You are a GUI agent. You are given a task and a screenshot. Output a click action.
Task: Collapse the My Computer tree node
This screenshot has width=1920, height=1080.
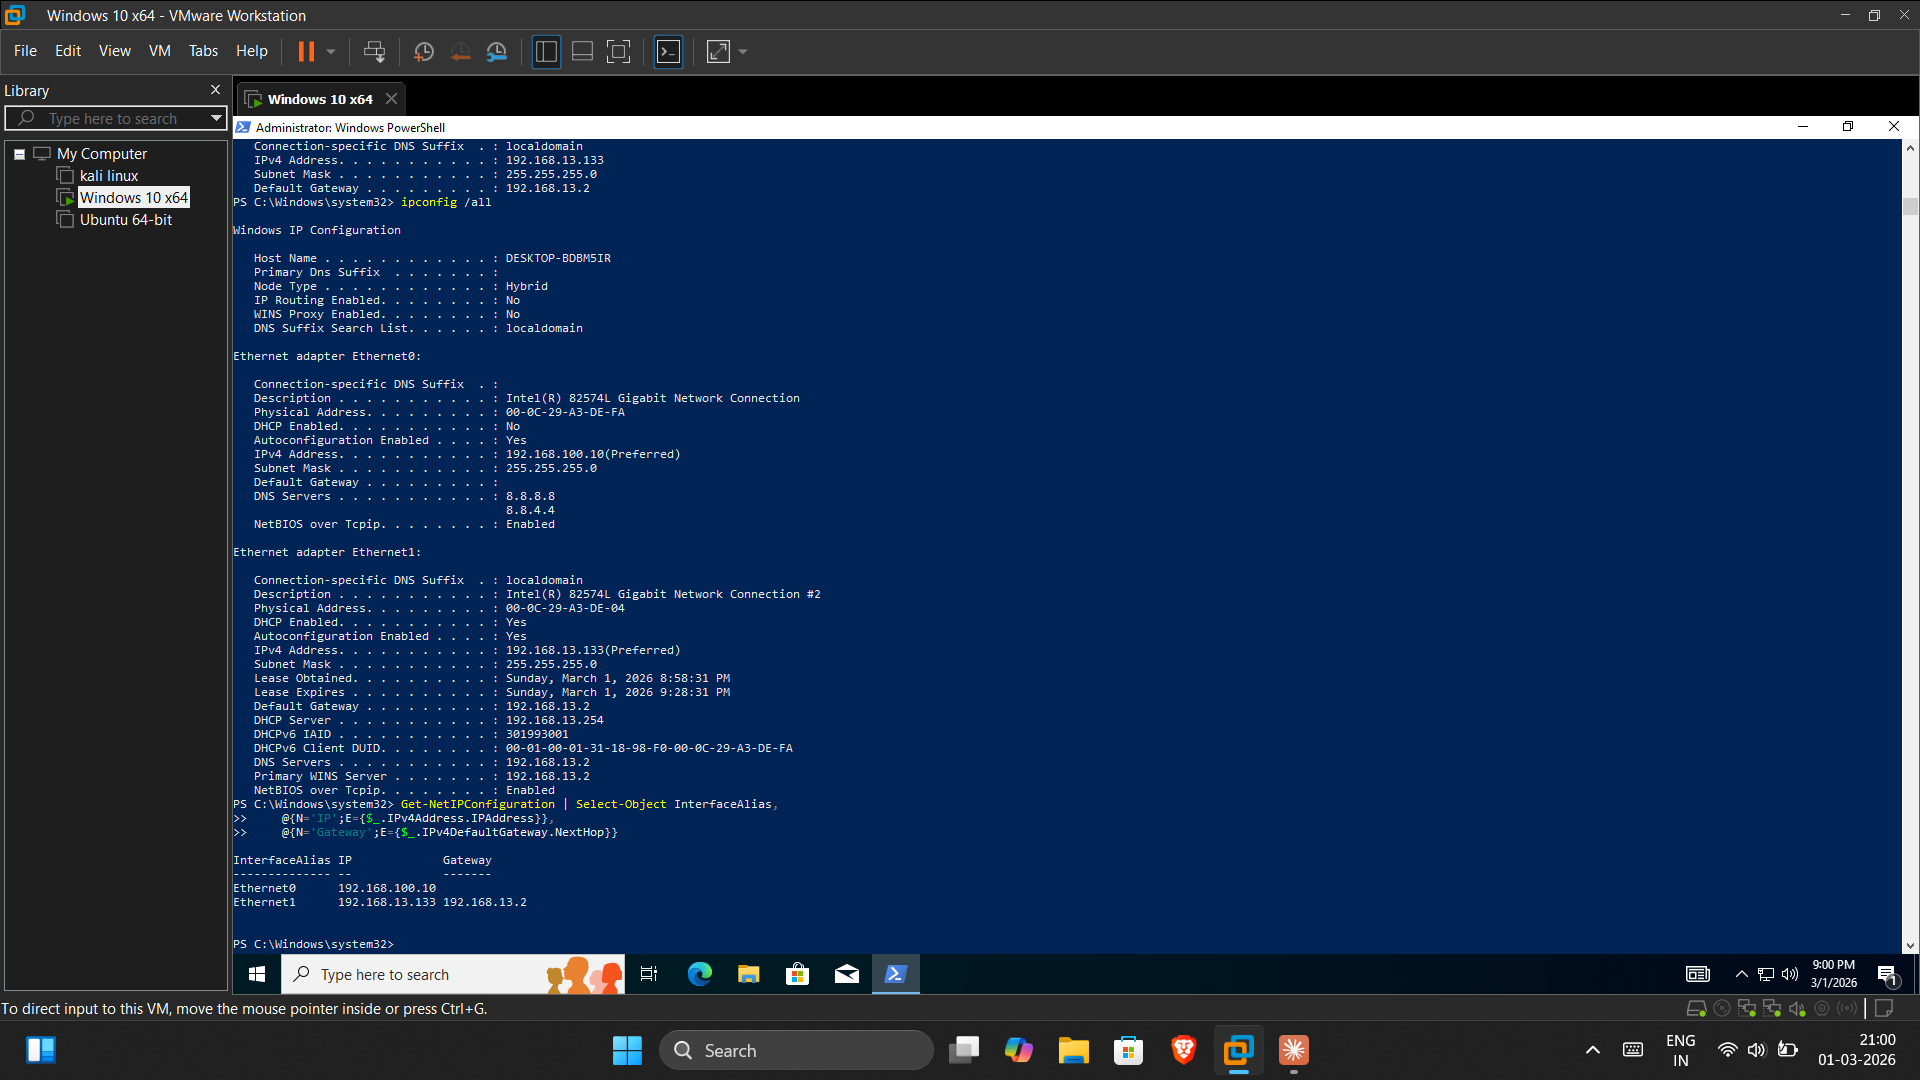(19, 154)
